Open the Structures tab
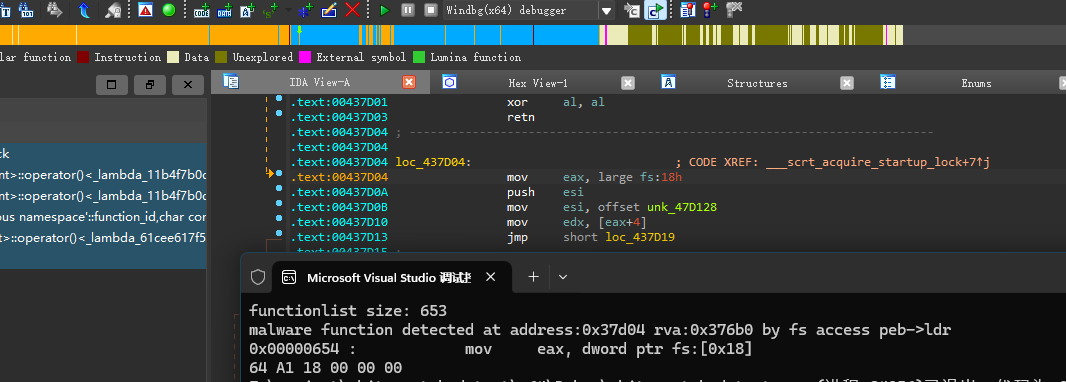Image resolution: width=1066 pixels, height=382 pixels. (x=757, y=83)
